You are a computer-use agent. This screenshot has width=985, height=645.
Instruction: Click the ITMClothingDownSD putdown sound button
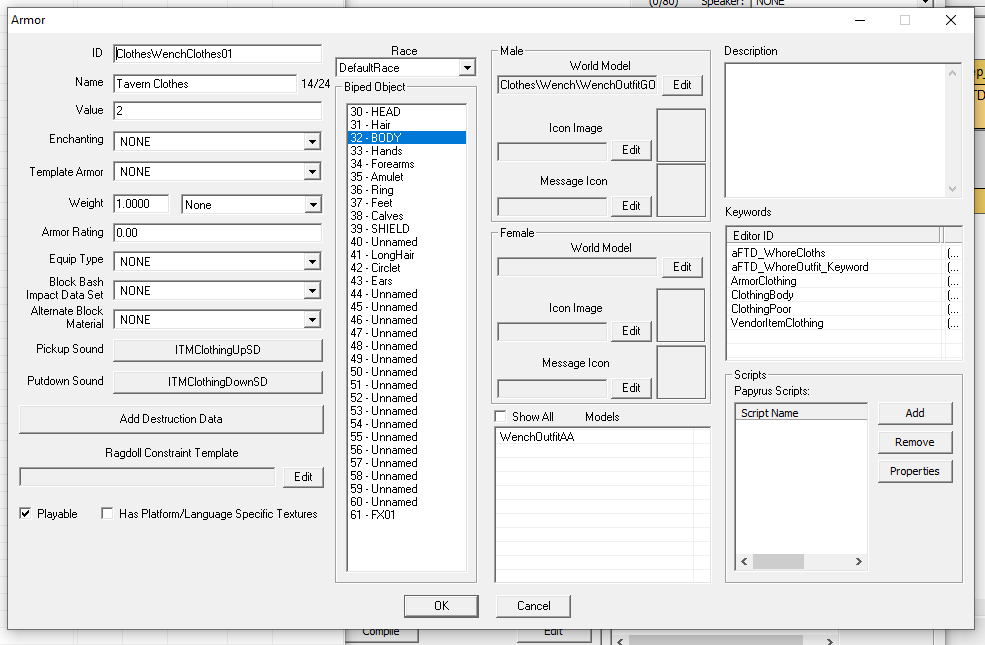point(218,382)
